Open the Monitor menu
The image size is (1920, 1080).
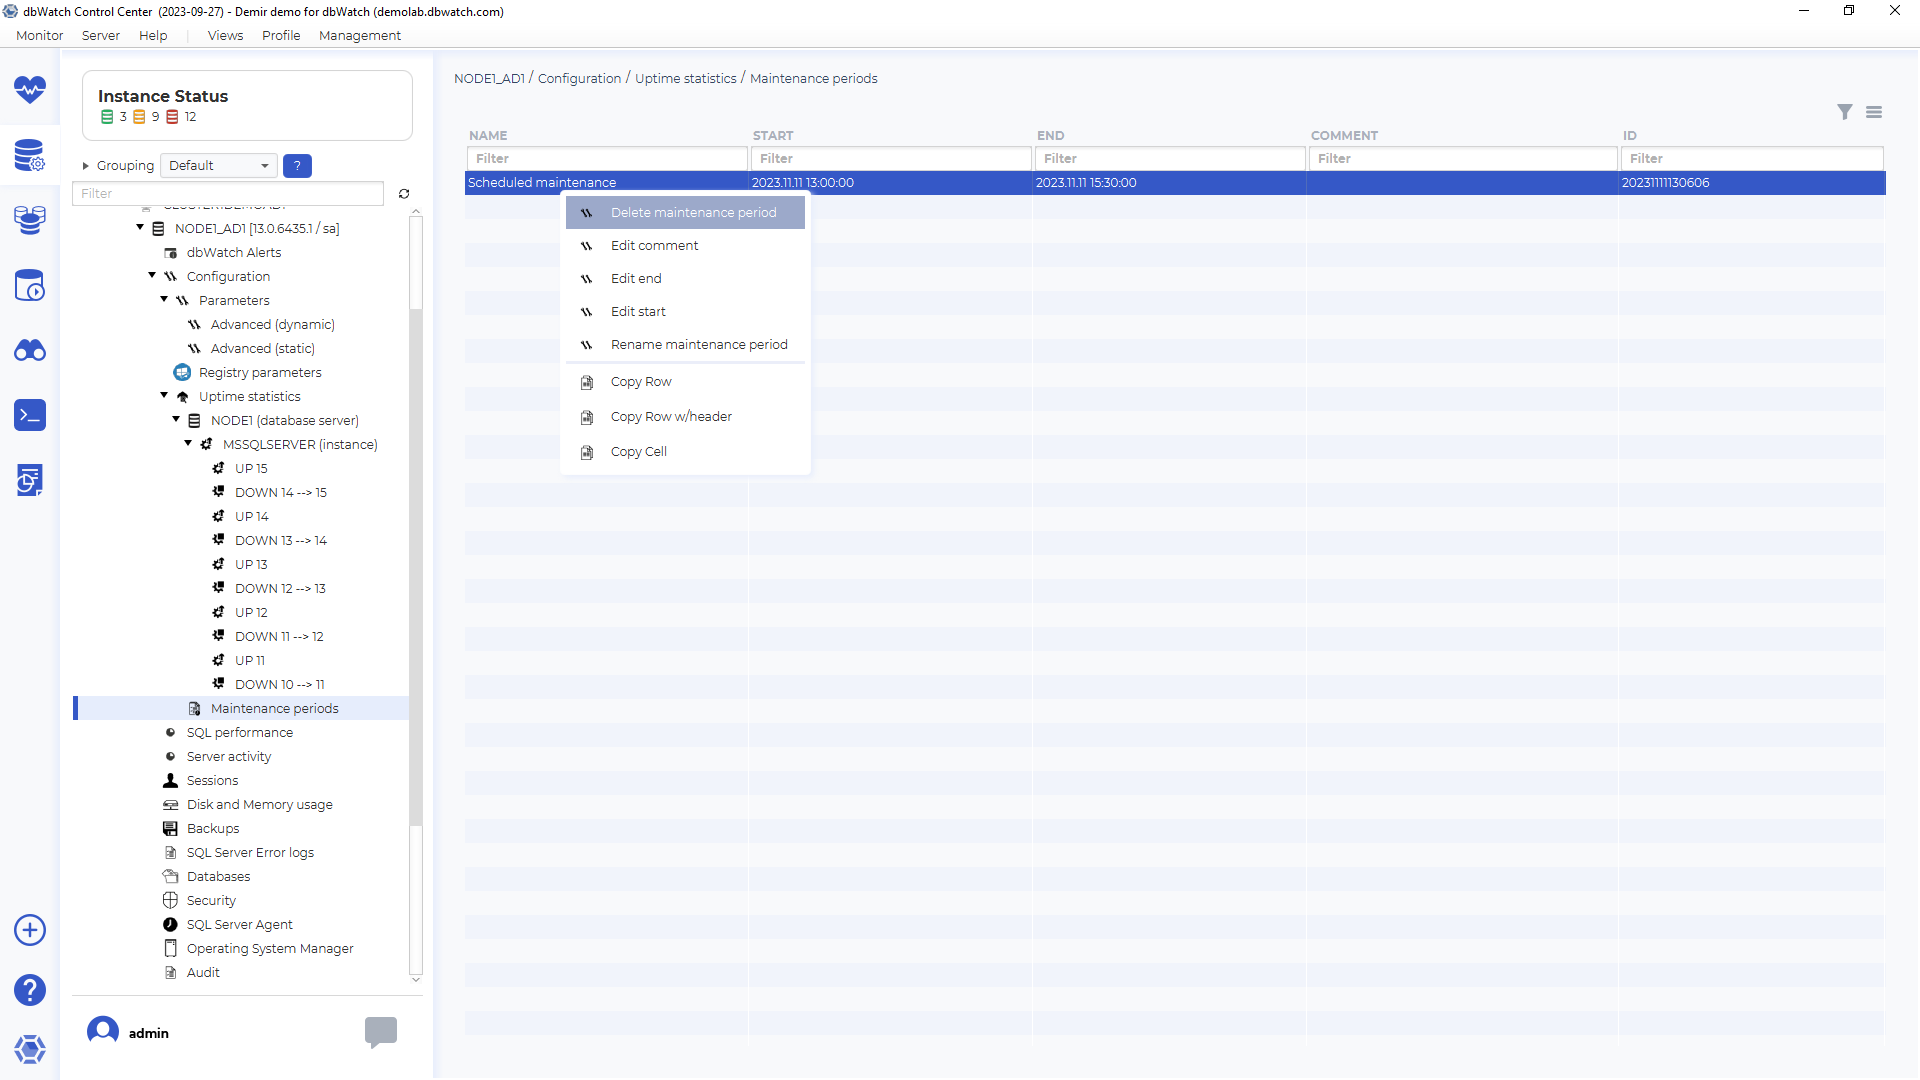(x=40, y=36)
